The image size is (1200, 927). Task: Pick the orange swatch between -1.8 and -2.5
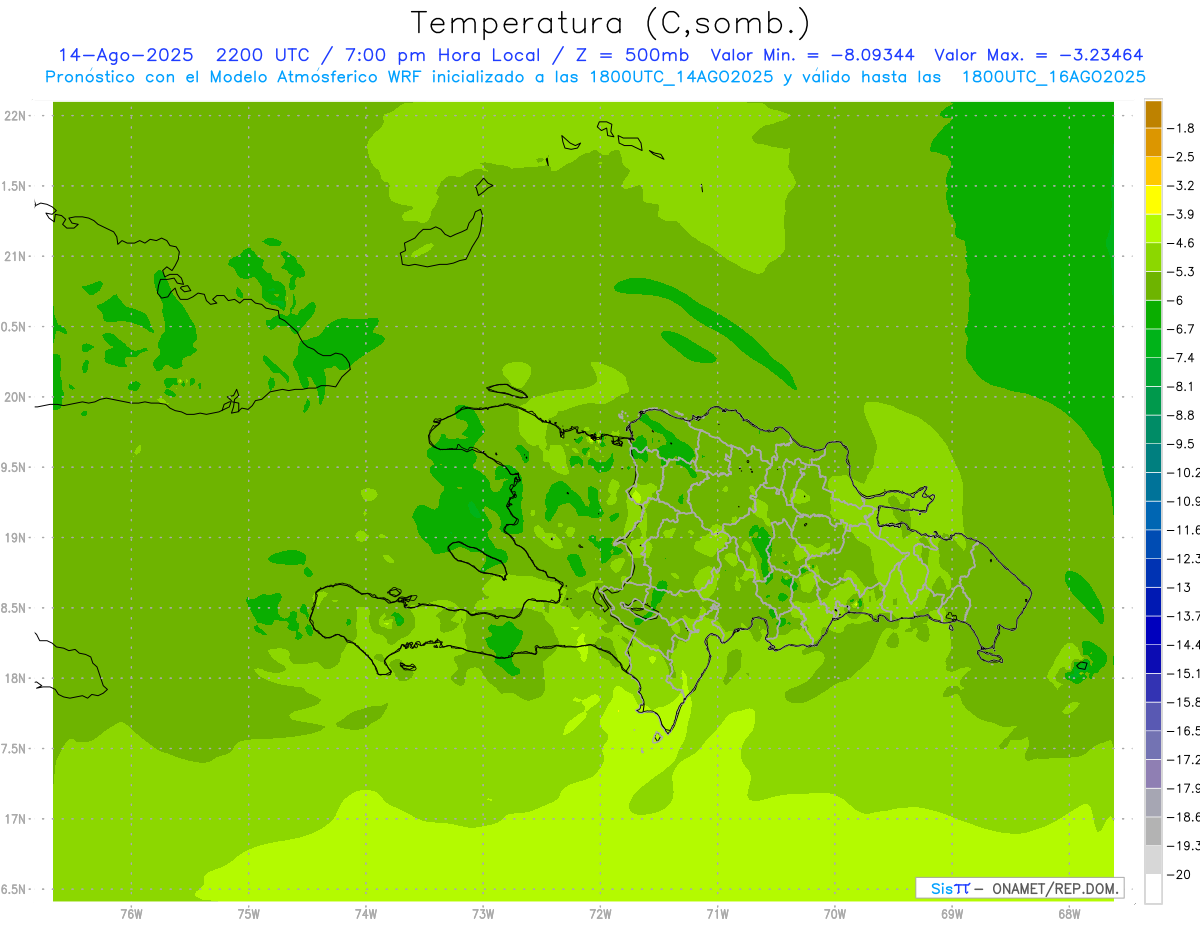click(x=1153, y=142)
